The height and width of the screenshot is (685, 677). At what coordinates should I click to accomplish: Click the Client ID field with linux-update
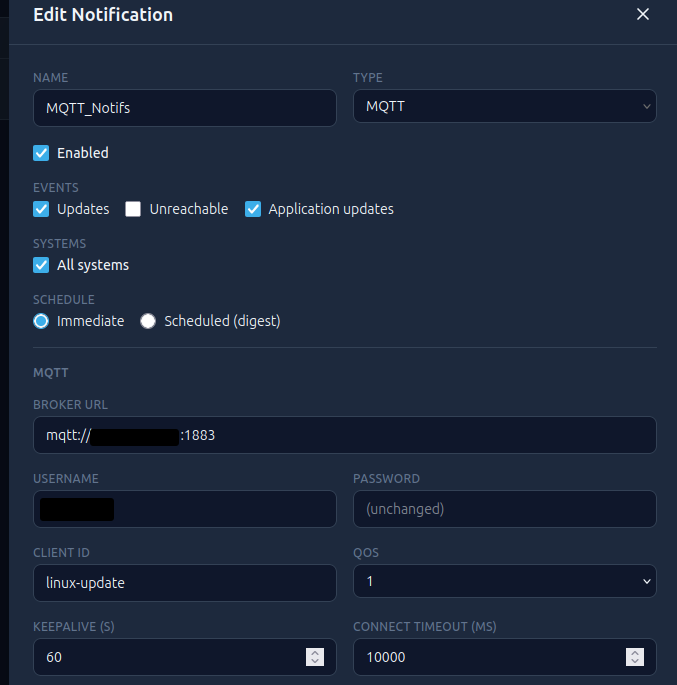point(185,583)
